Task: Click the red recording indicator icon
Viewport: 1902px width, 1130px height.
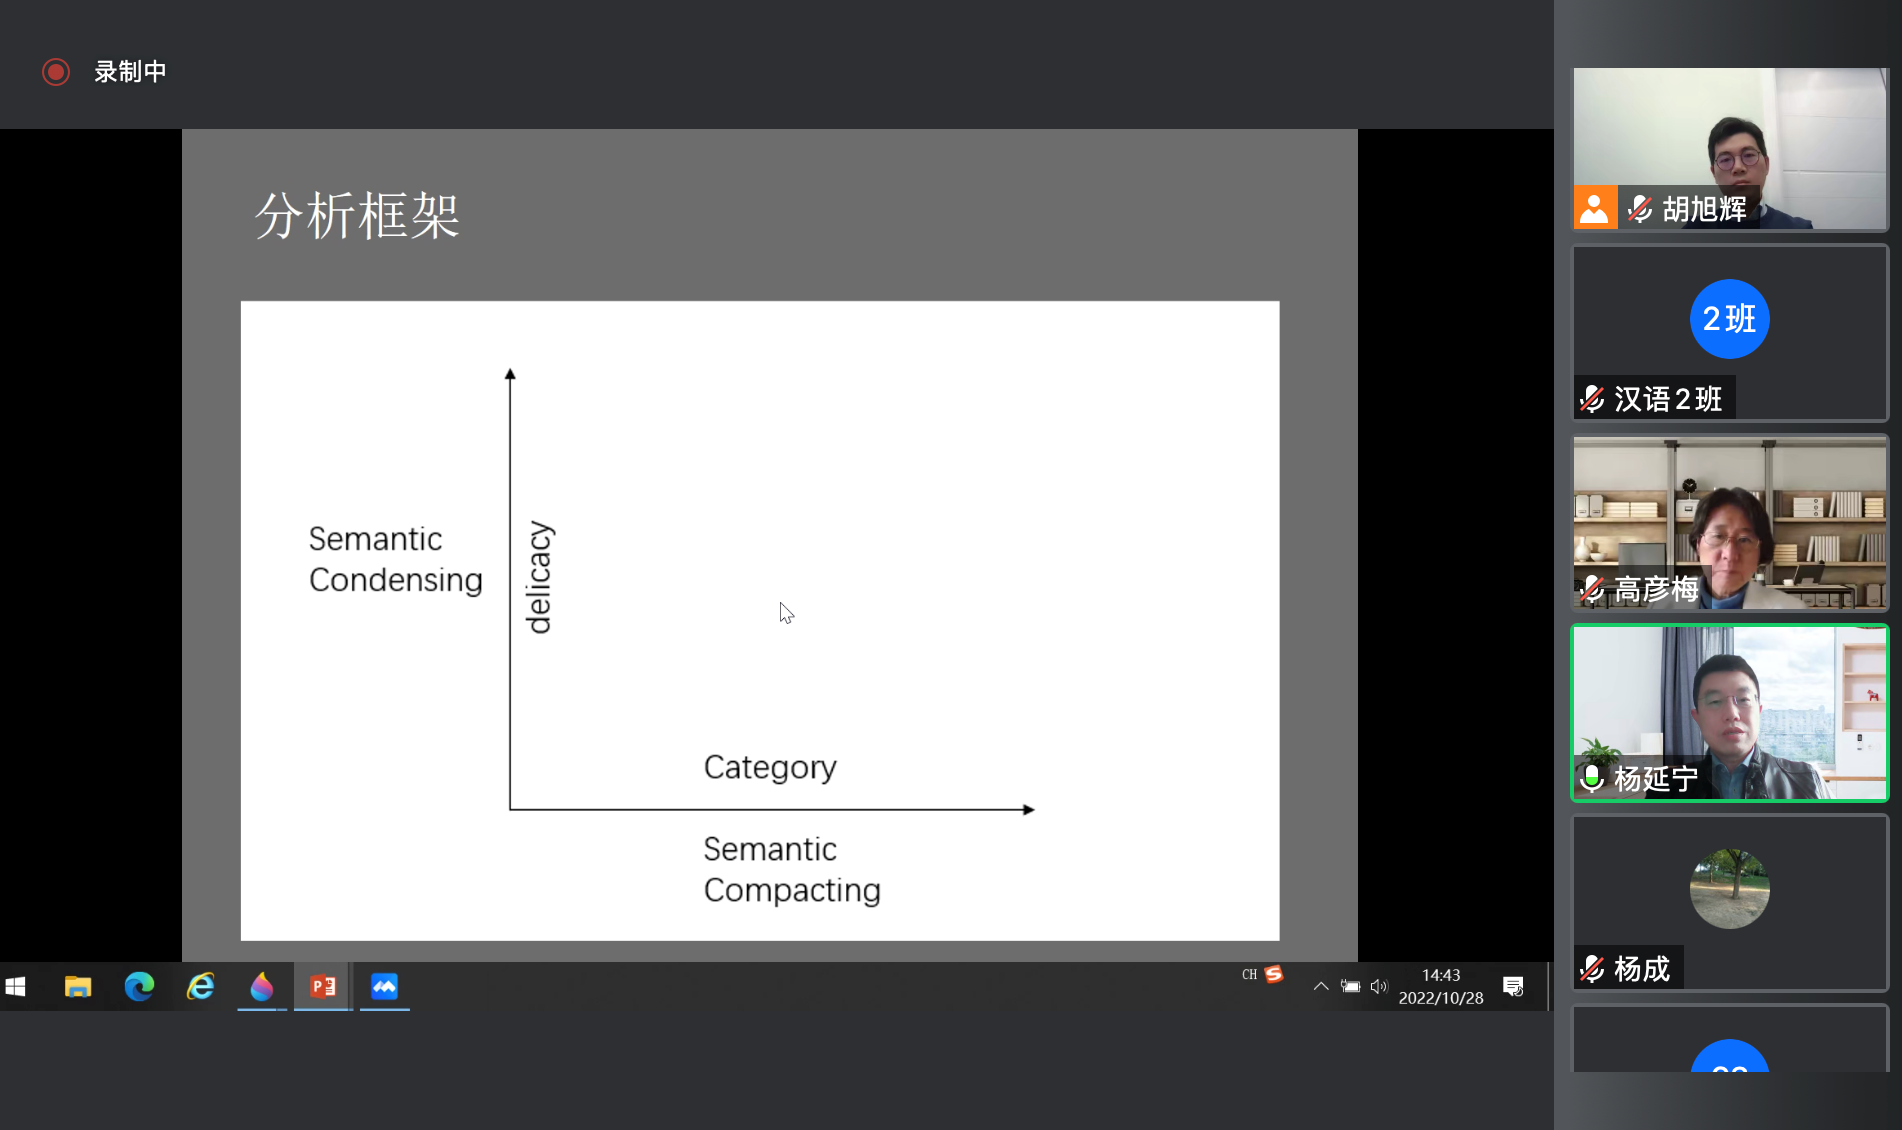Action: pyautogui.click(x=56, y=72)
